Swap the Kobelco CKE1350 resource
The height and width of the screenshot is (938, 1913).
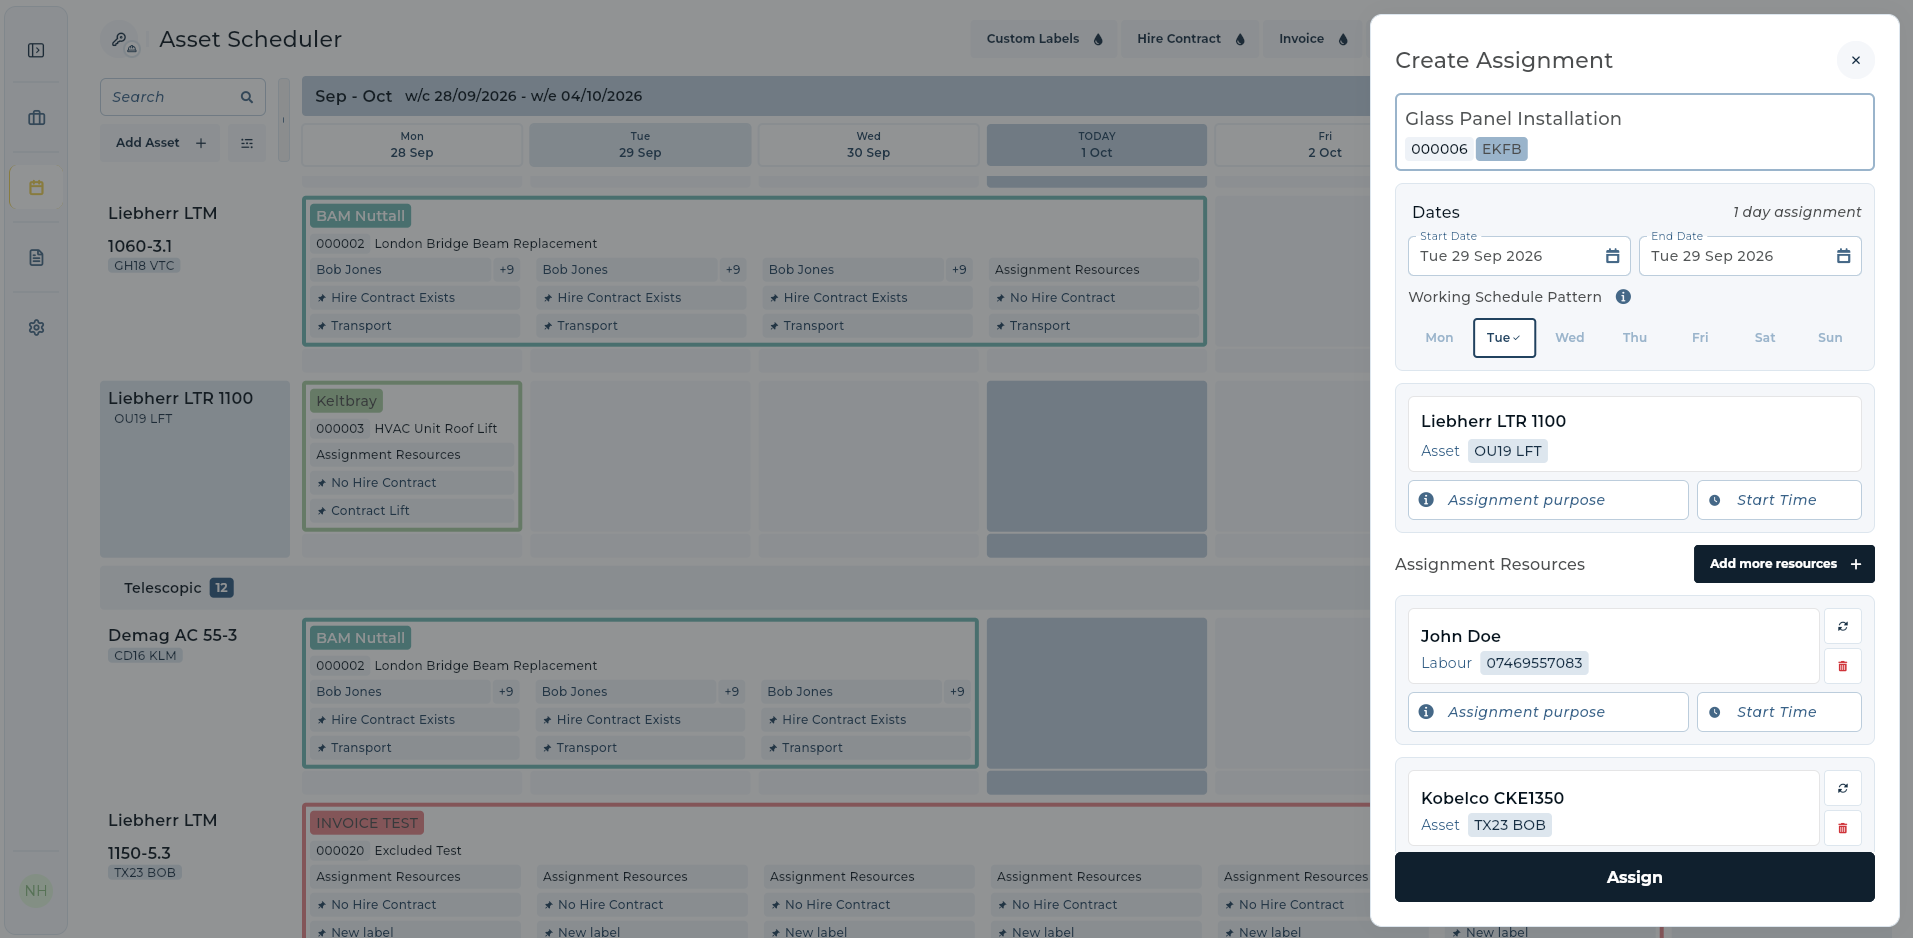pyautogui.click(x=1842, y=788)
